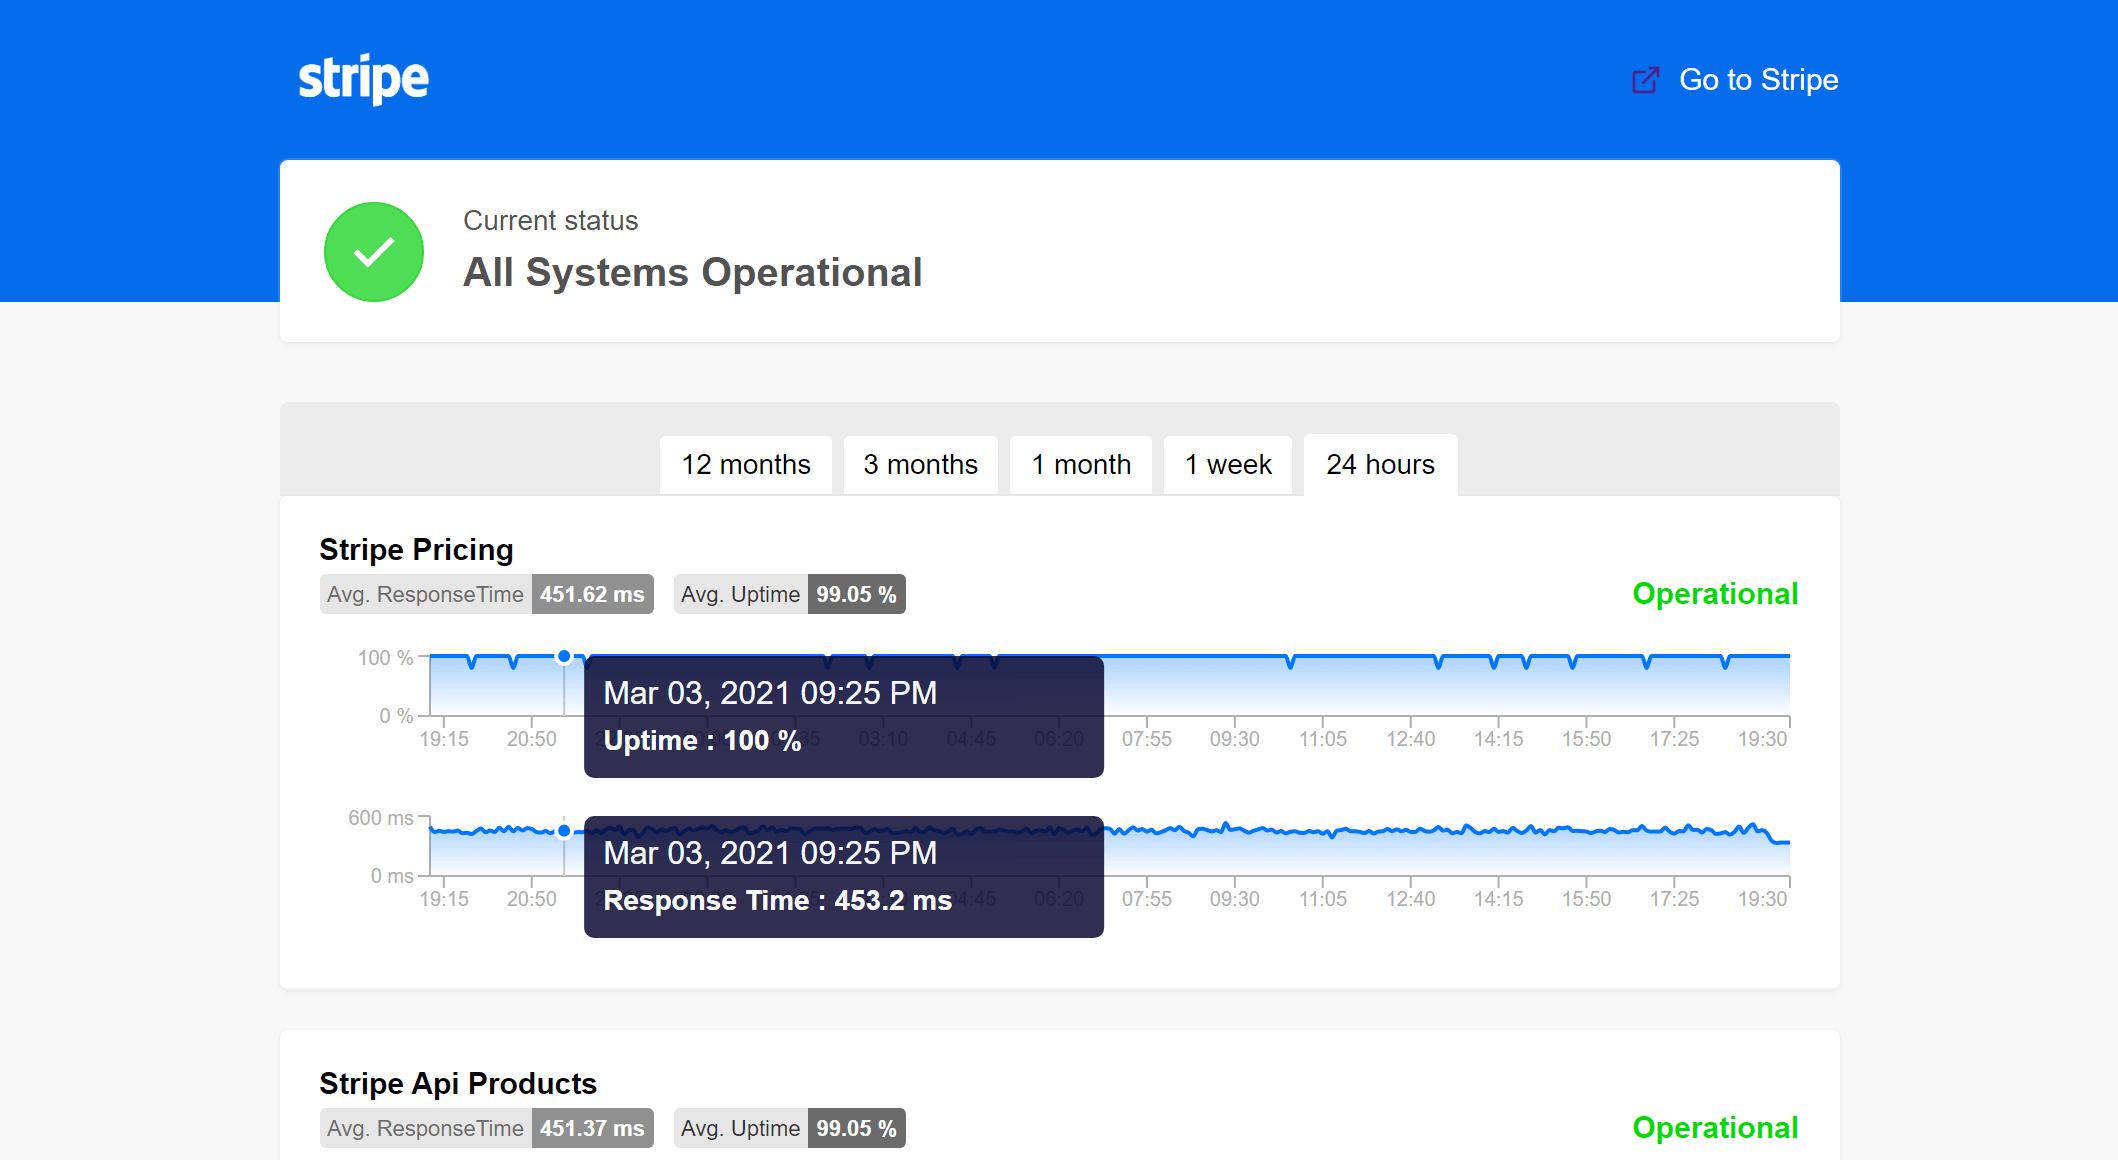2118x1160 pixels.
Task: Click the highlighted point on the response time chart
Action: pos(564,831)
